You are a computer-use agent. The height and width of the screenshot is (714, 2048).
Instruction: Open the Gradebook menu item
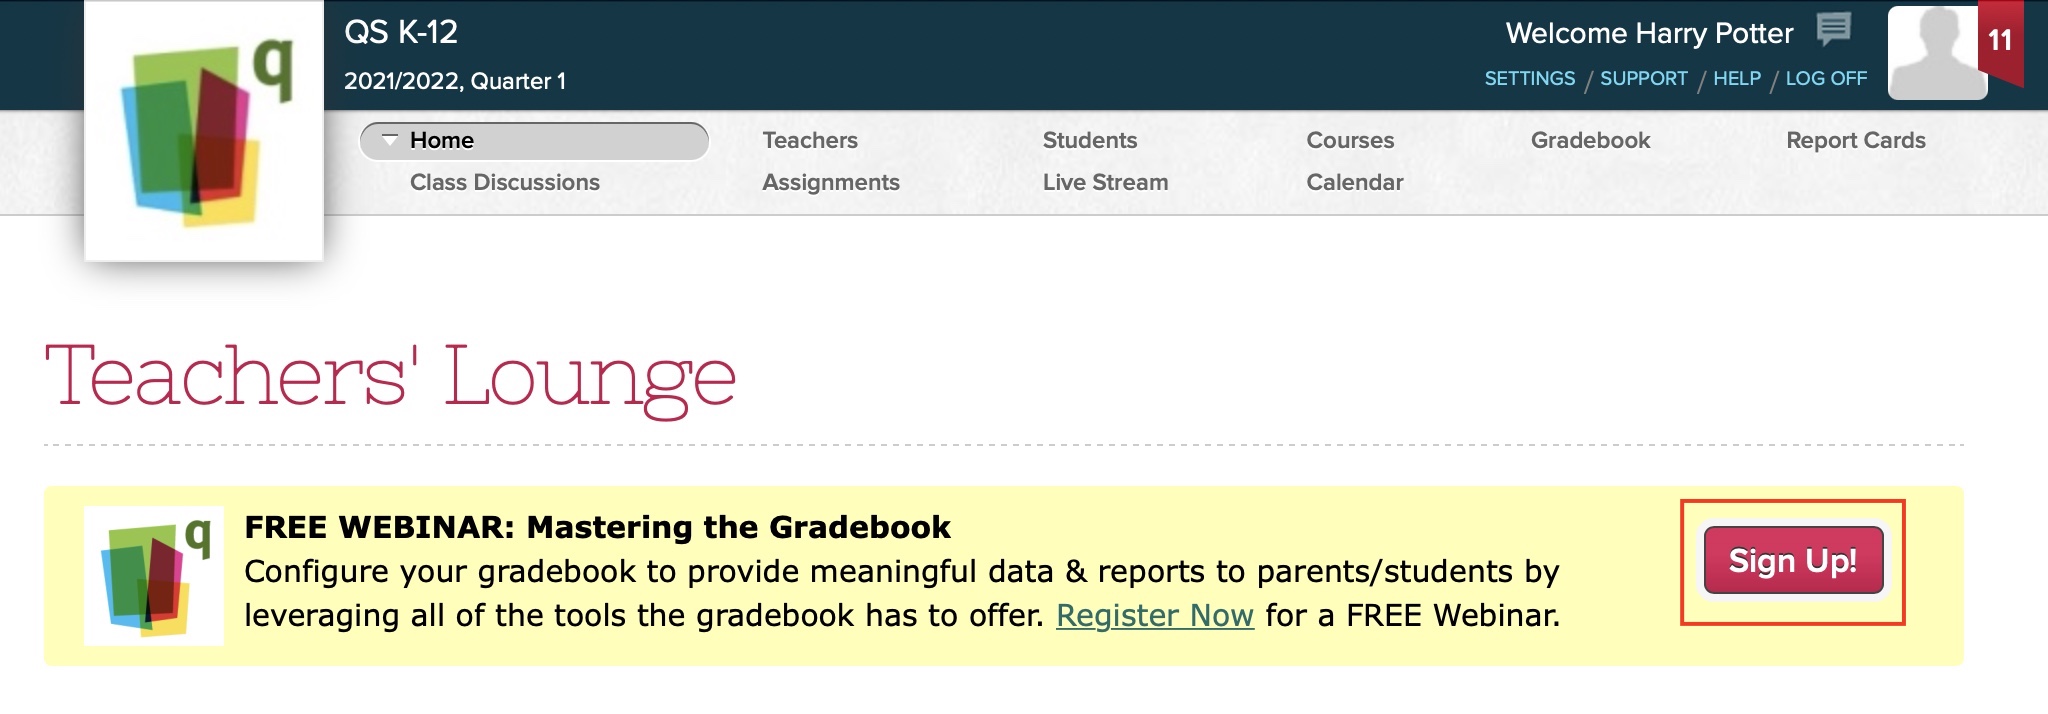point(1590,140)
